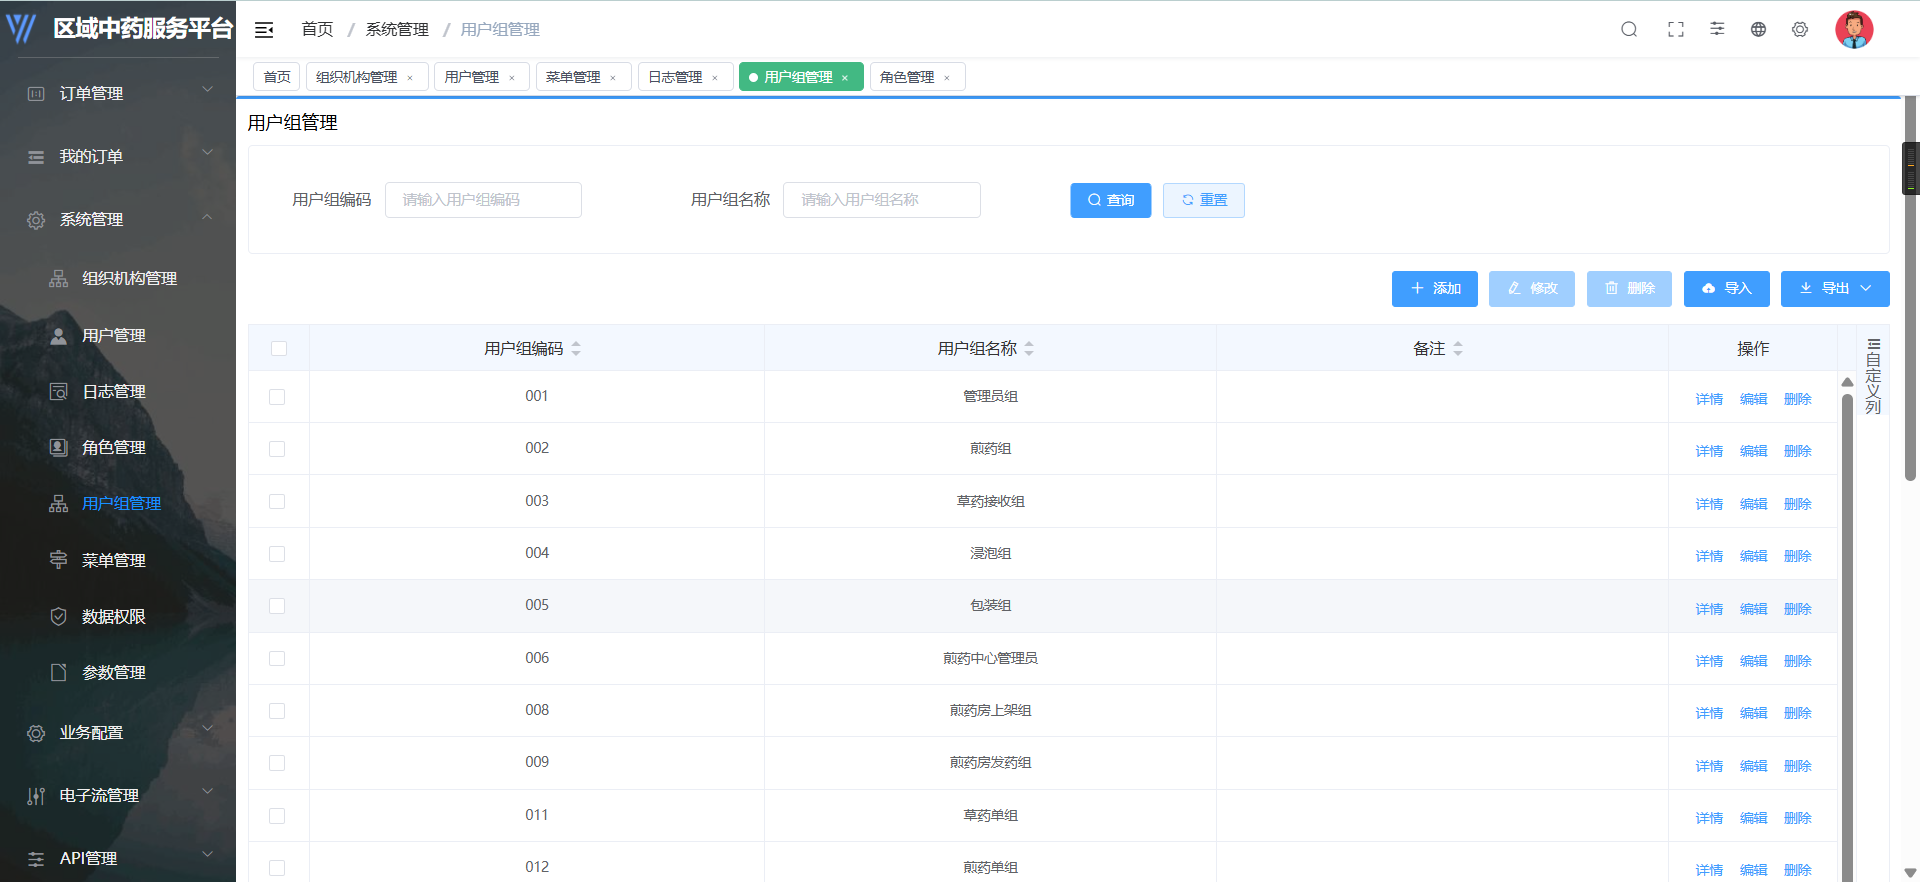Check the row 008 煎药房上架组 checkbox
The image size is (1920, 882).
coord(277,711)
